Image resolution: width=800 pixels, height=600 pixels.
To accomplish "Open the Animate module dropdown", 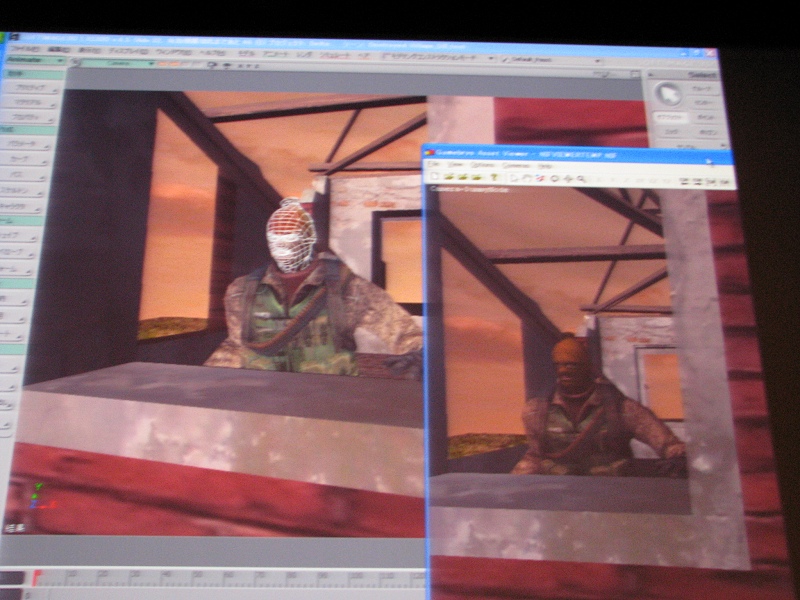I will 34,60.
